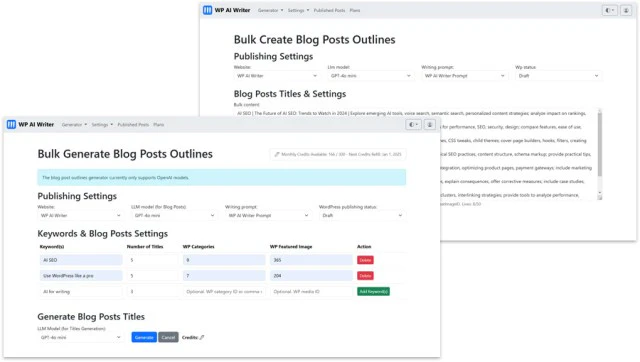Click the AI SEO keyword field
The width and height of the screenshot is (640, 362).
[81, 260]
